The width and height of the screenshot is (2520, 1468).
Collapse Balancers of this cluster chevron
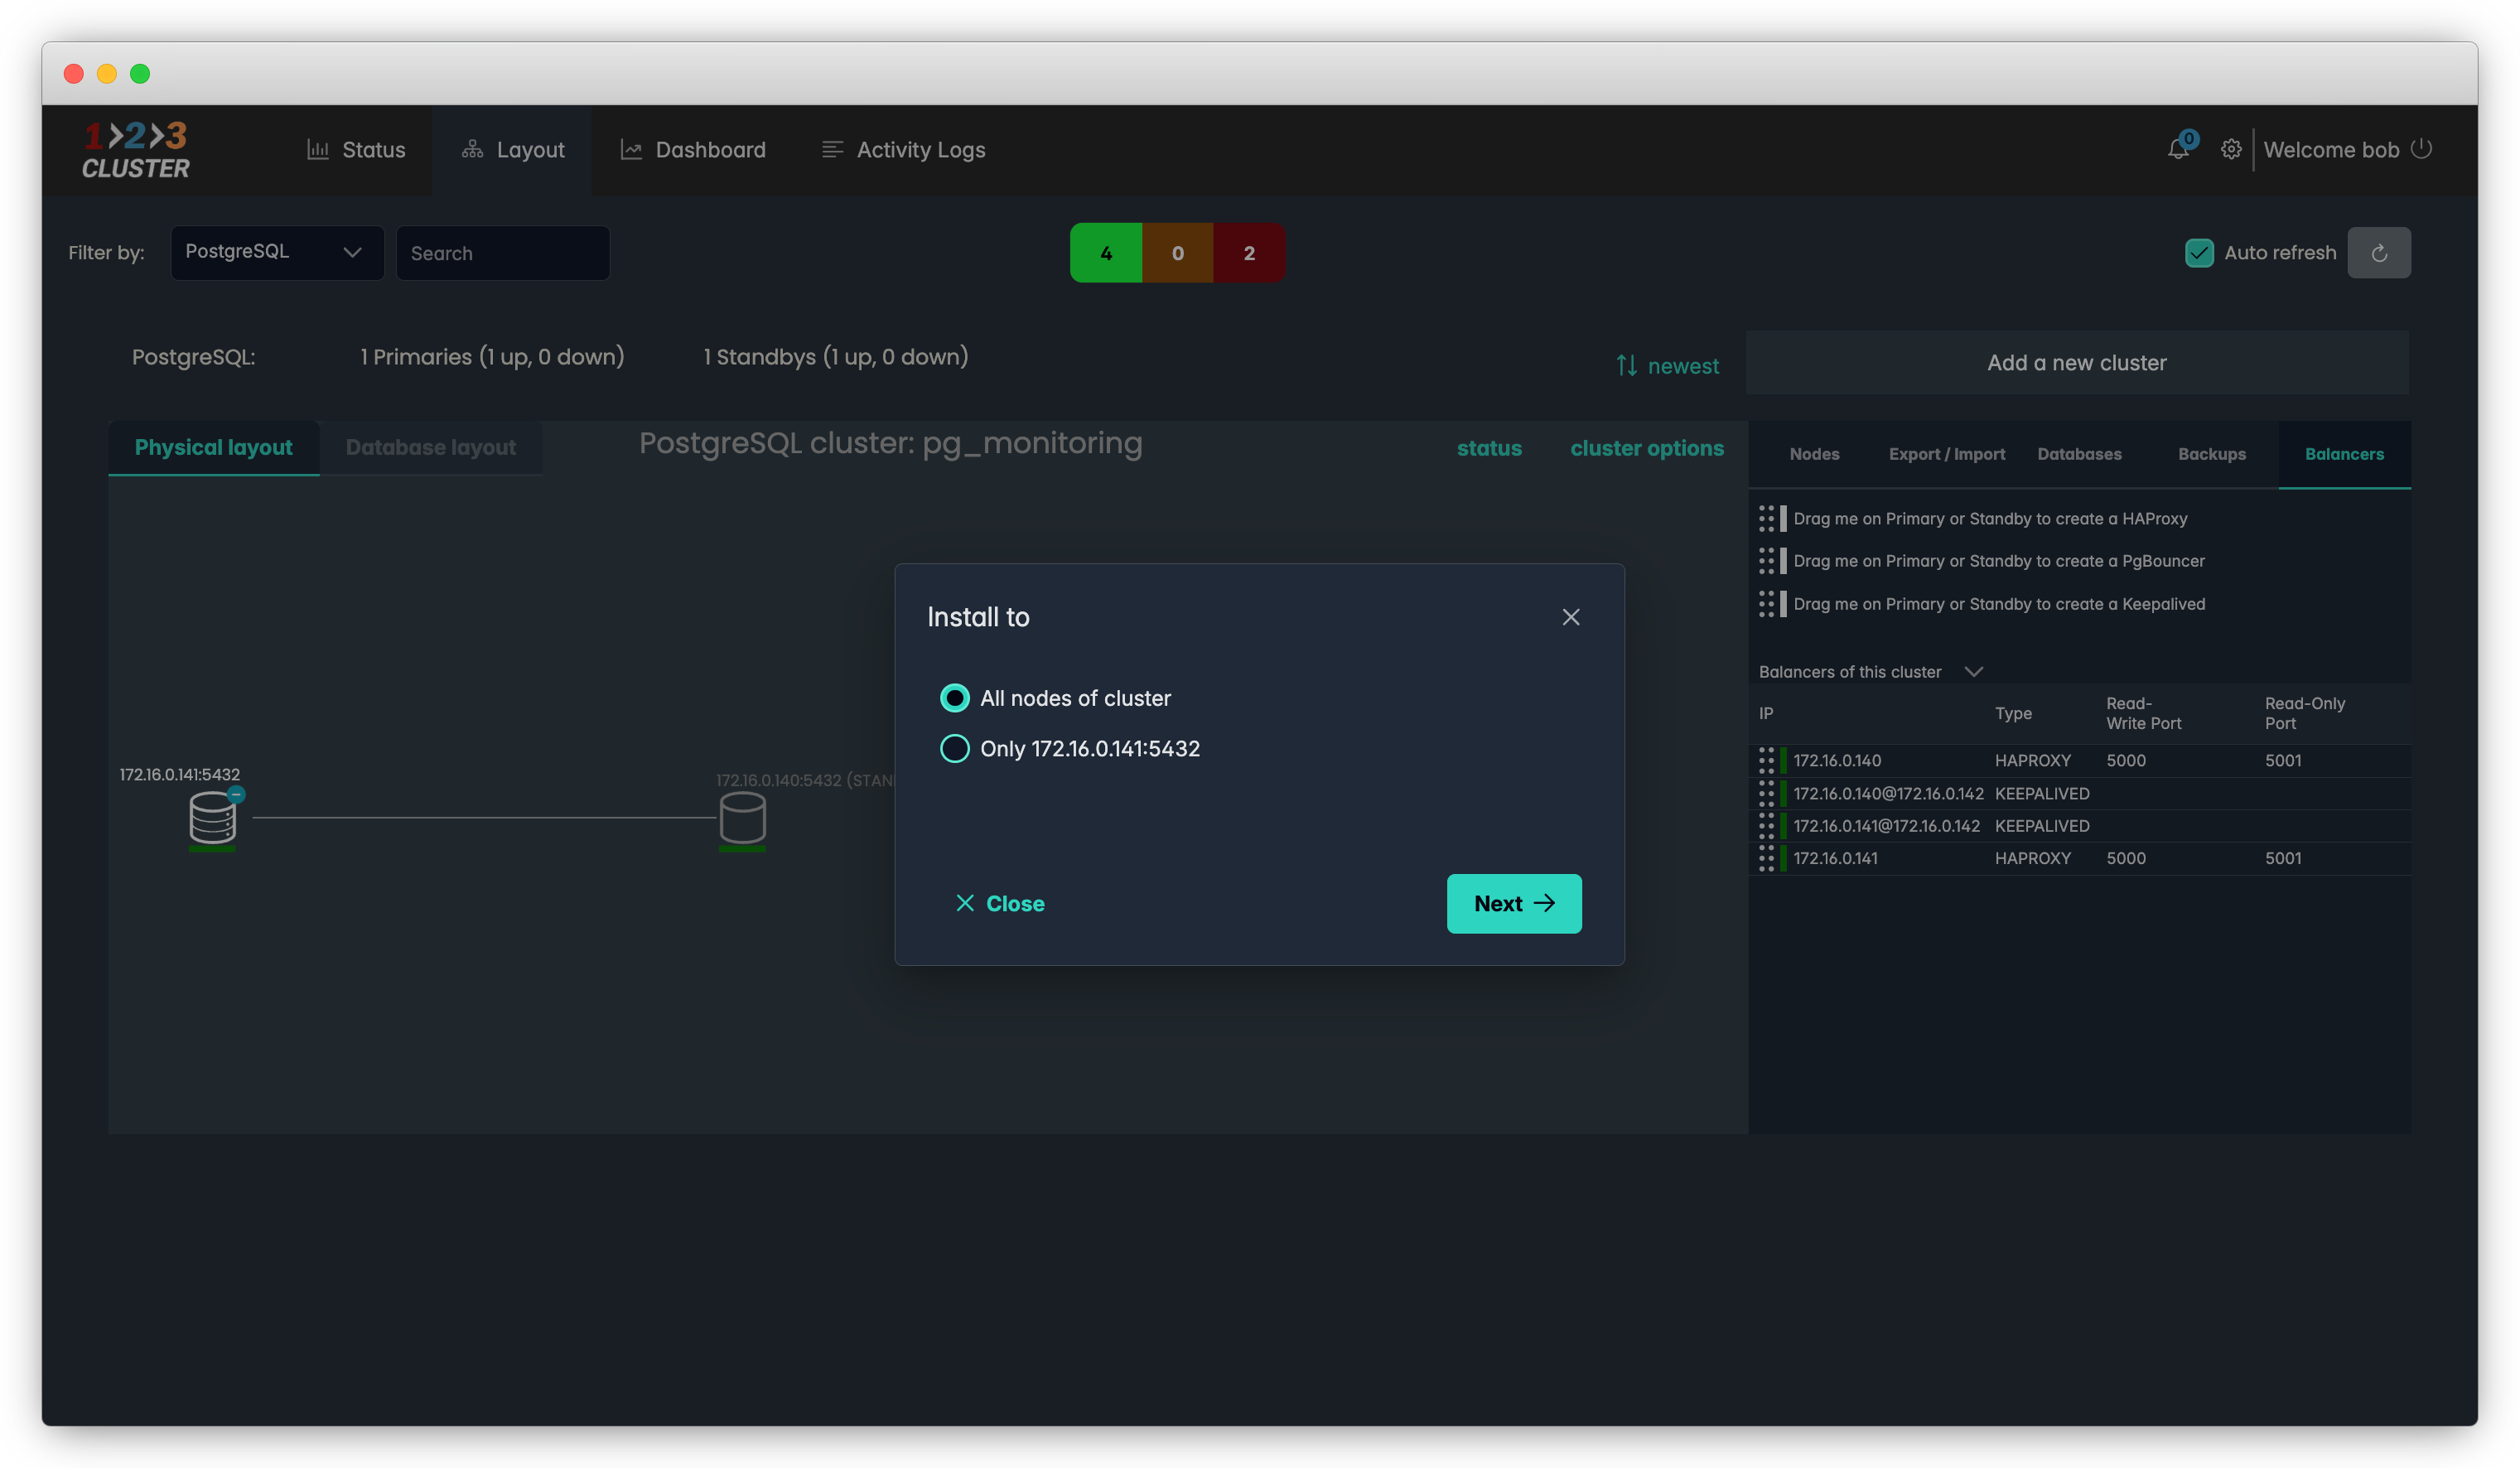[1973, 672]
